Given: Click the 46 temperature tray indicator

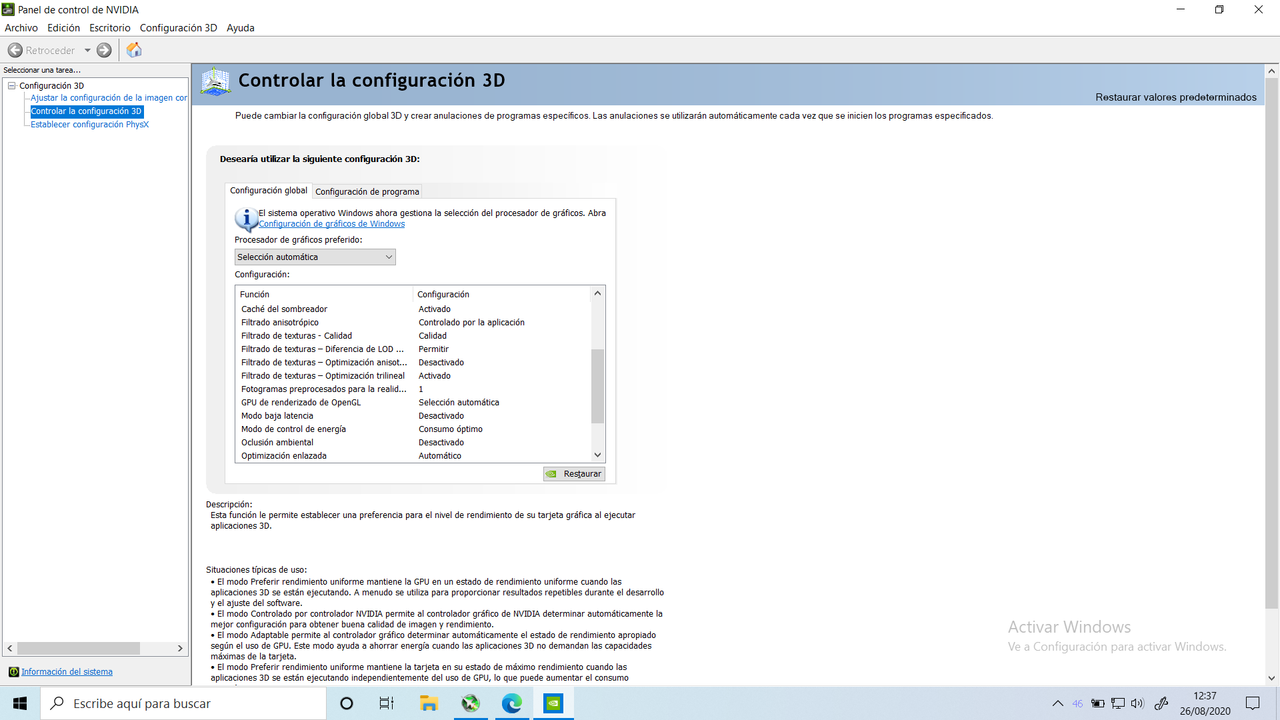Looking at the screenshot, I should [1077, 703].
